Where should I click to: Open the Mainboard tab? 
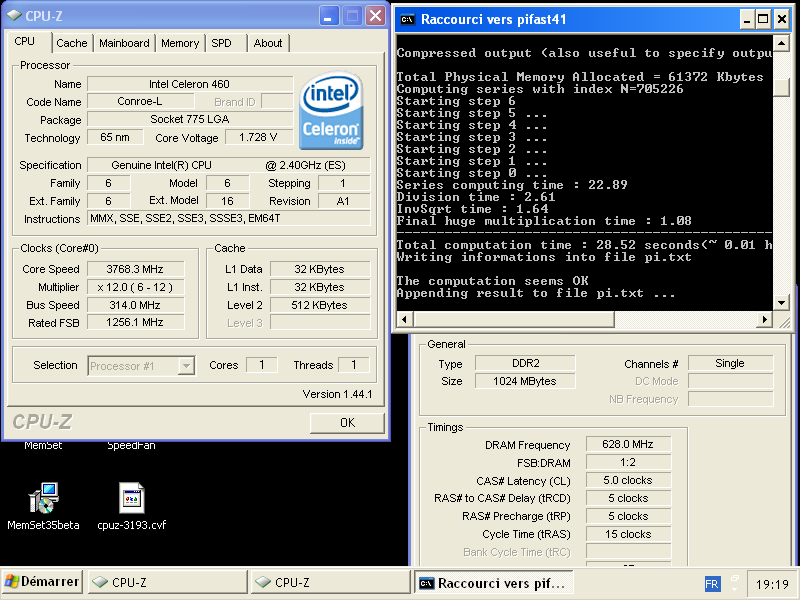tap(124, 43)
